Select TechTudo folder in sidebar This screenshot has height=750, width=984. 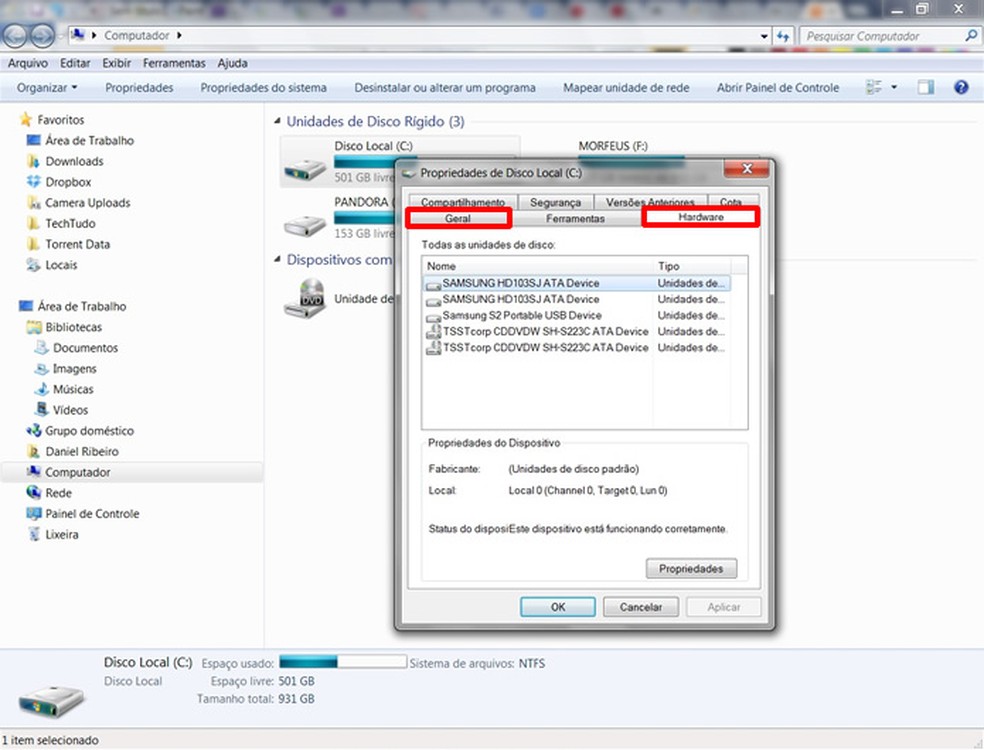[70, 223]
